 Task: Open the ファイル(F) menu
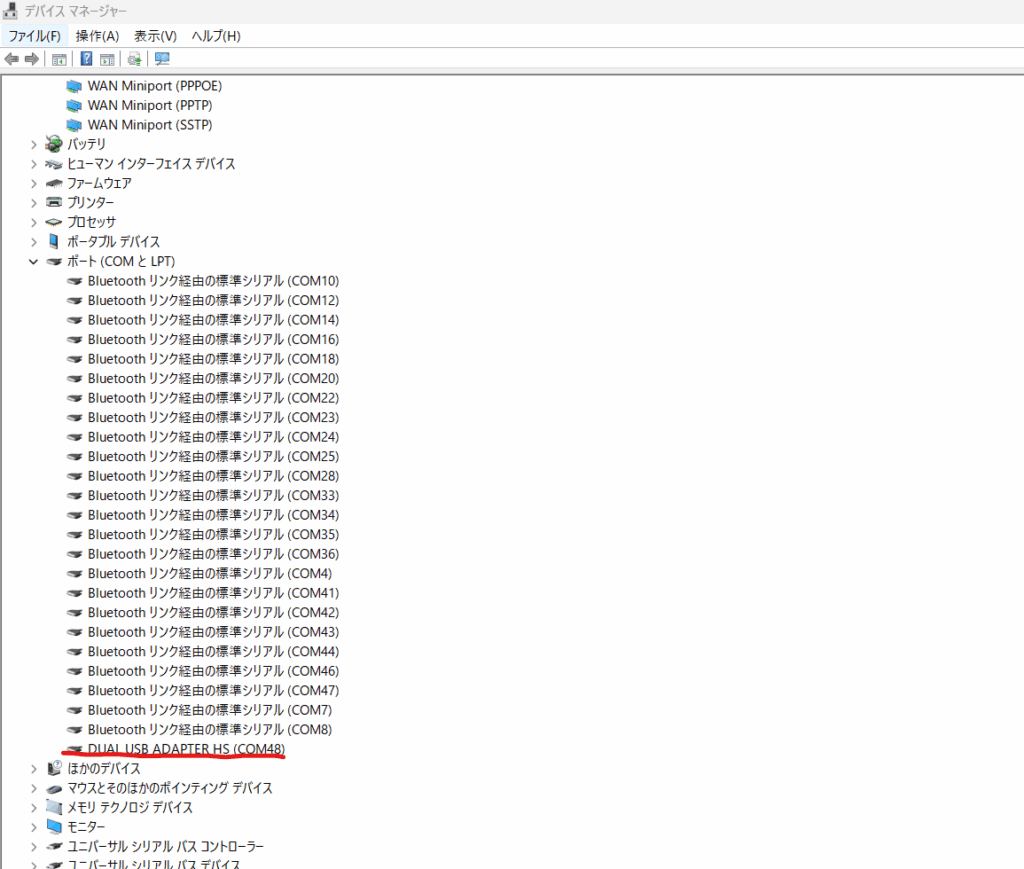[x=35, y=36]
